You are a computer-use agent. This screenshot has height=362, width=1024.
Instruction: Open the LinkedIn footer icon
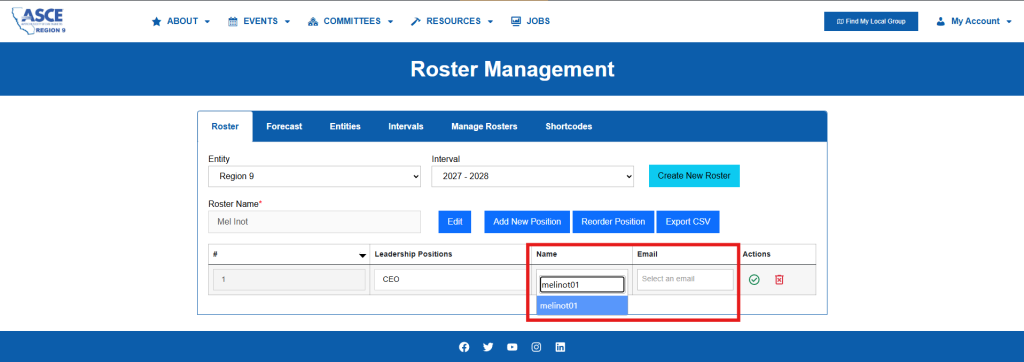(560, 347)
